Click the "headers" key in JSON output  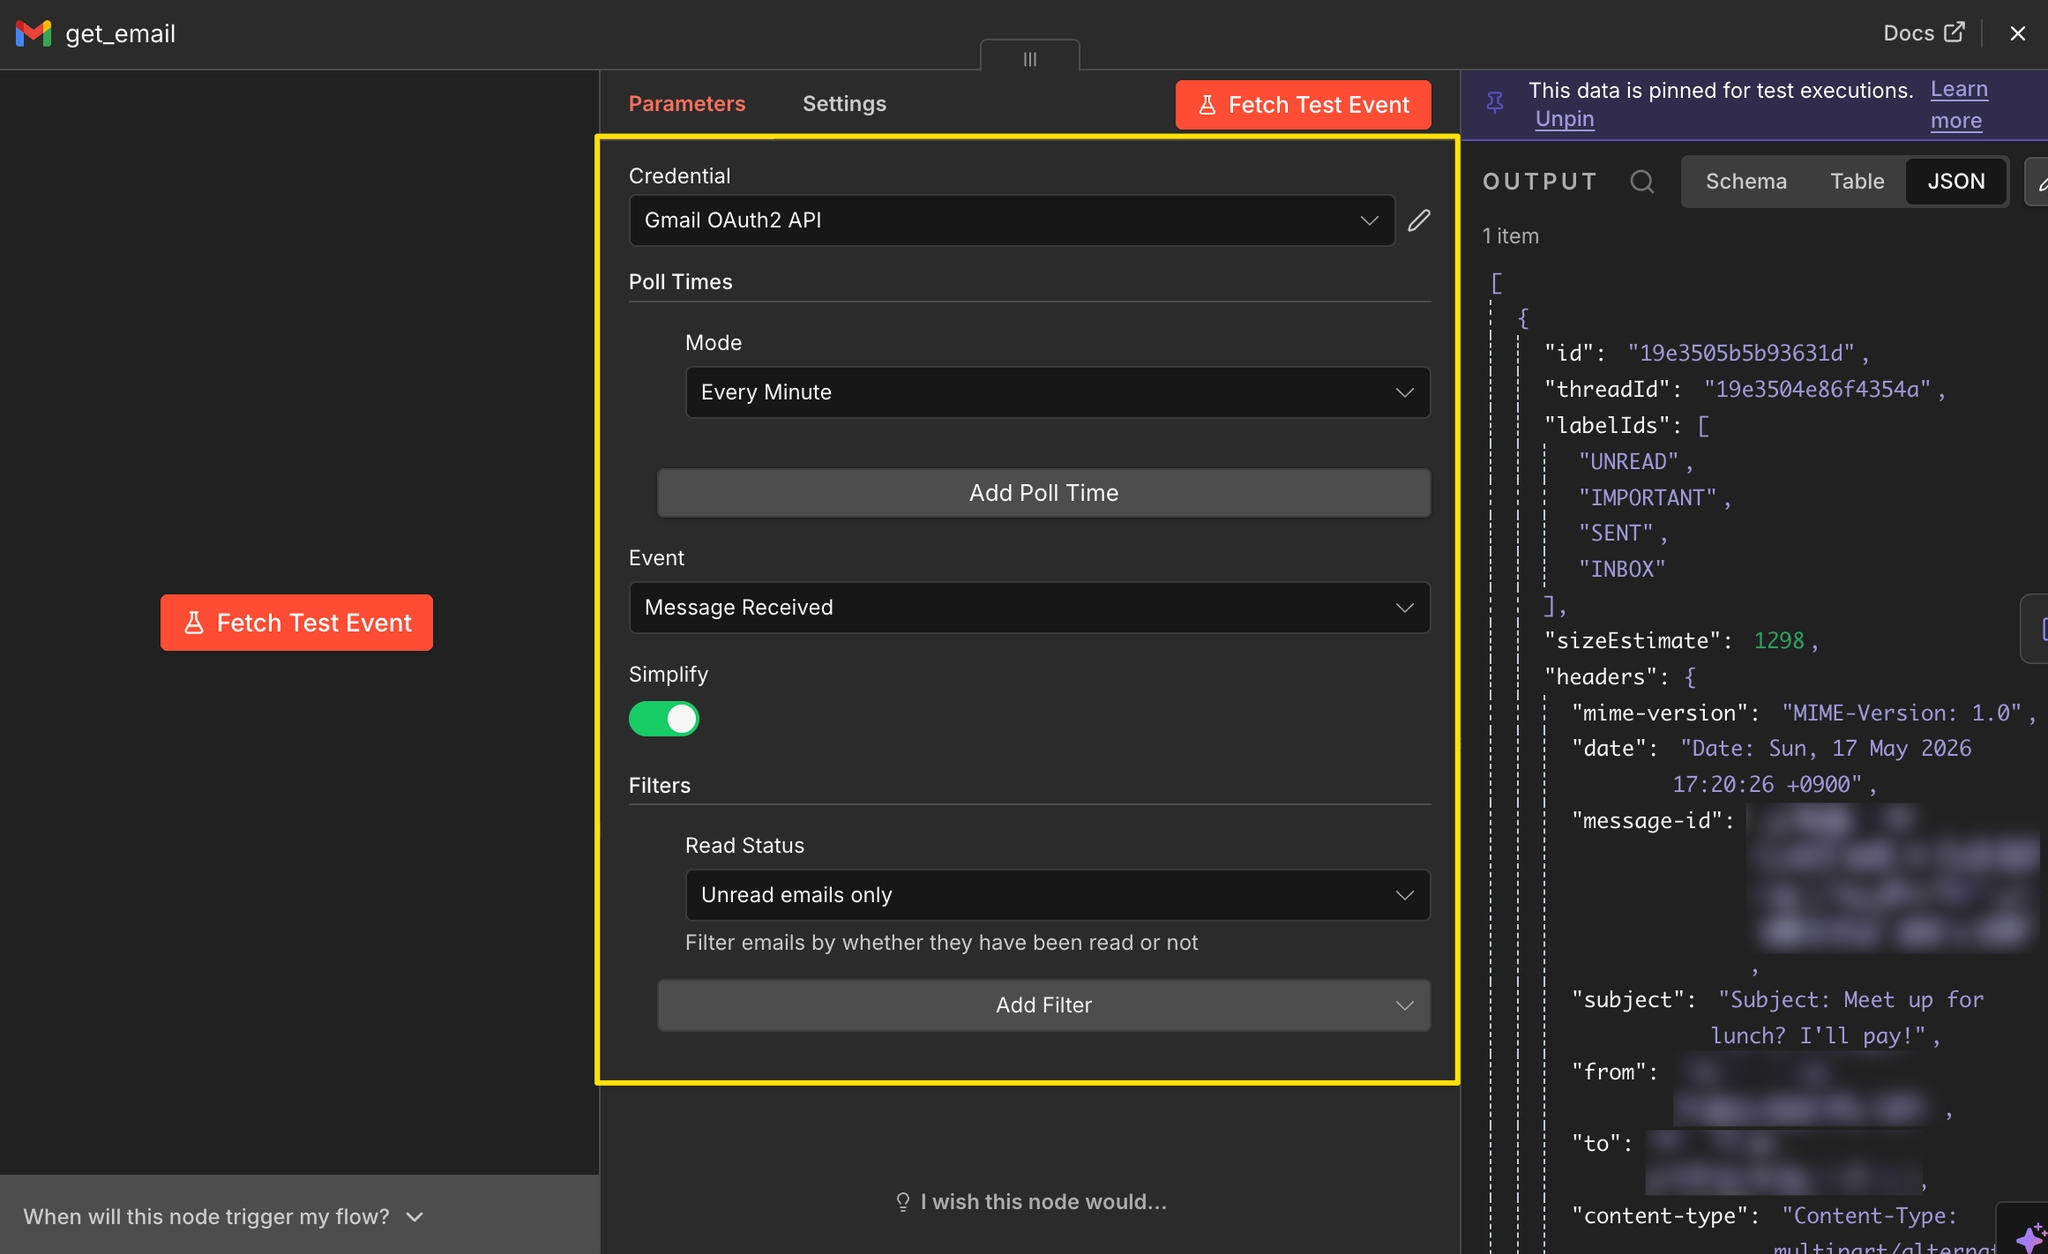click(1601, 677)
